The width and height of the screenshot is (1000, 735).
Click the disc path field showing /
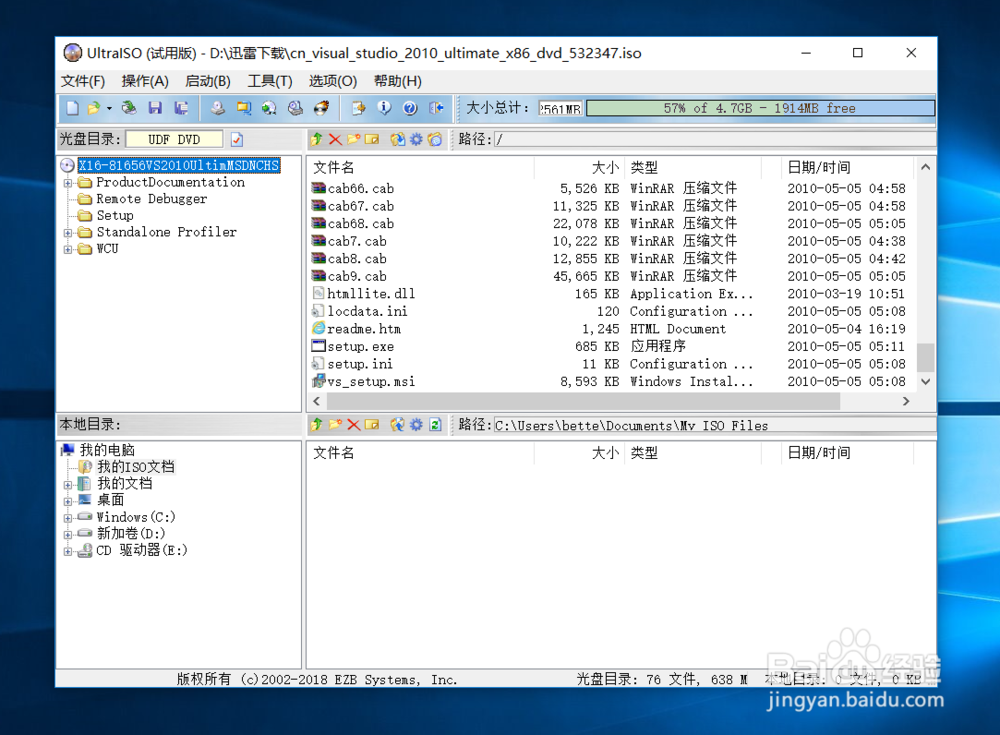(x=715, y=139)
